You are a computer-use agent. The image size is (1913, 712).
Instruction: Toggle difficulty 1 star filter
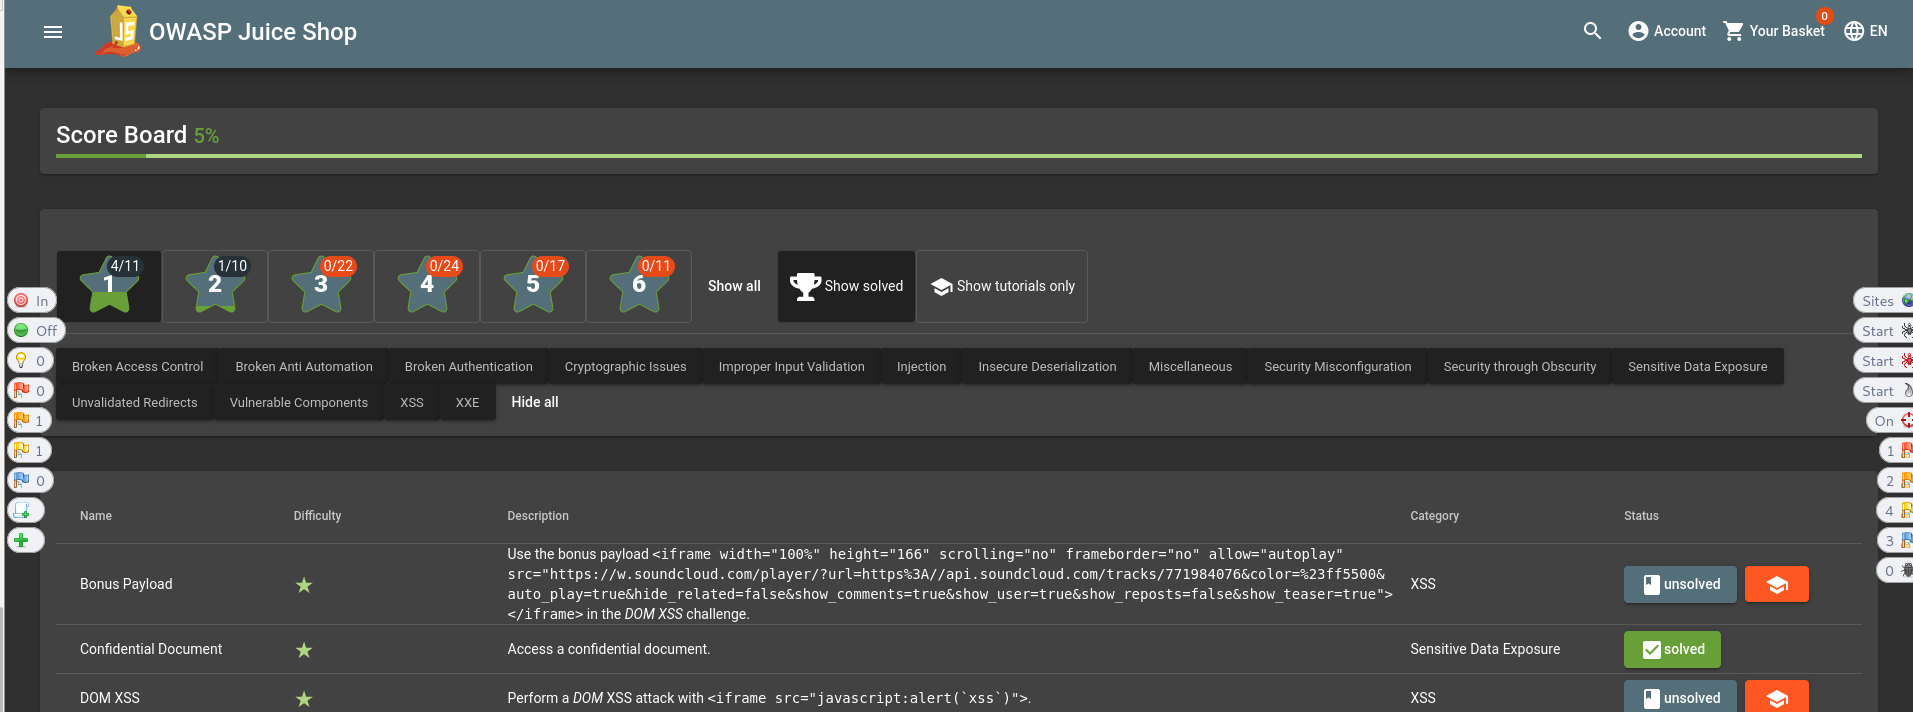click(109, 286)
